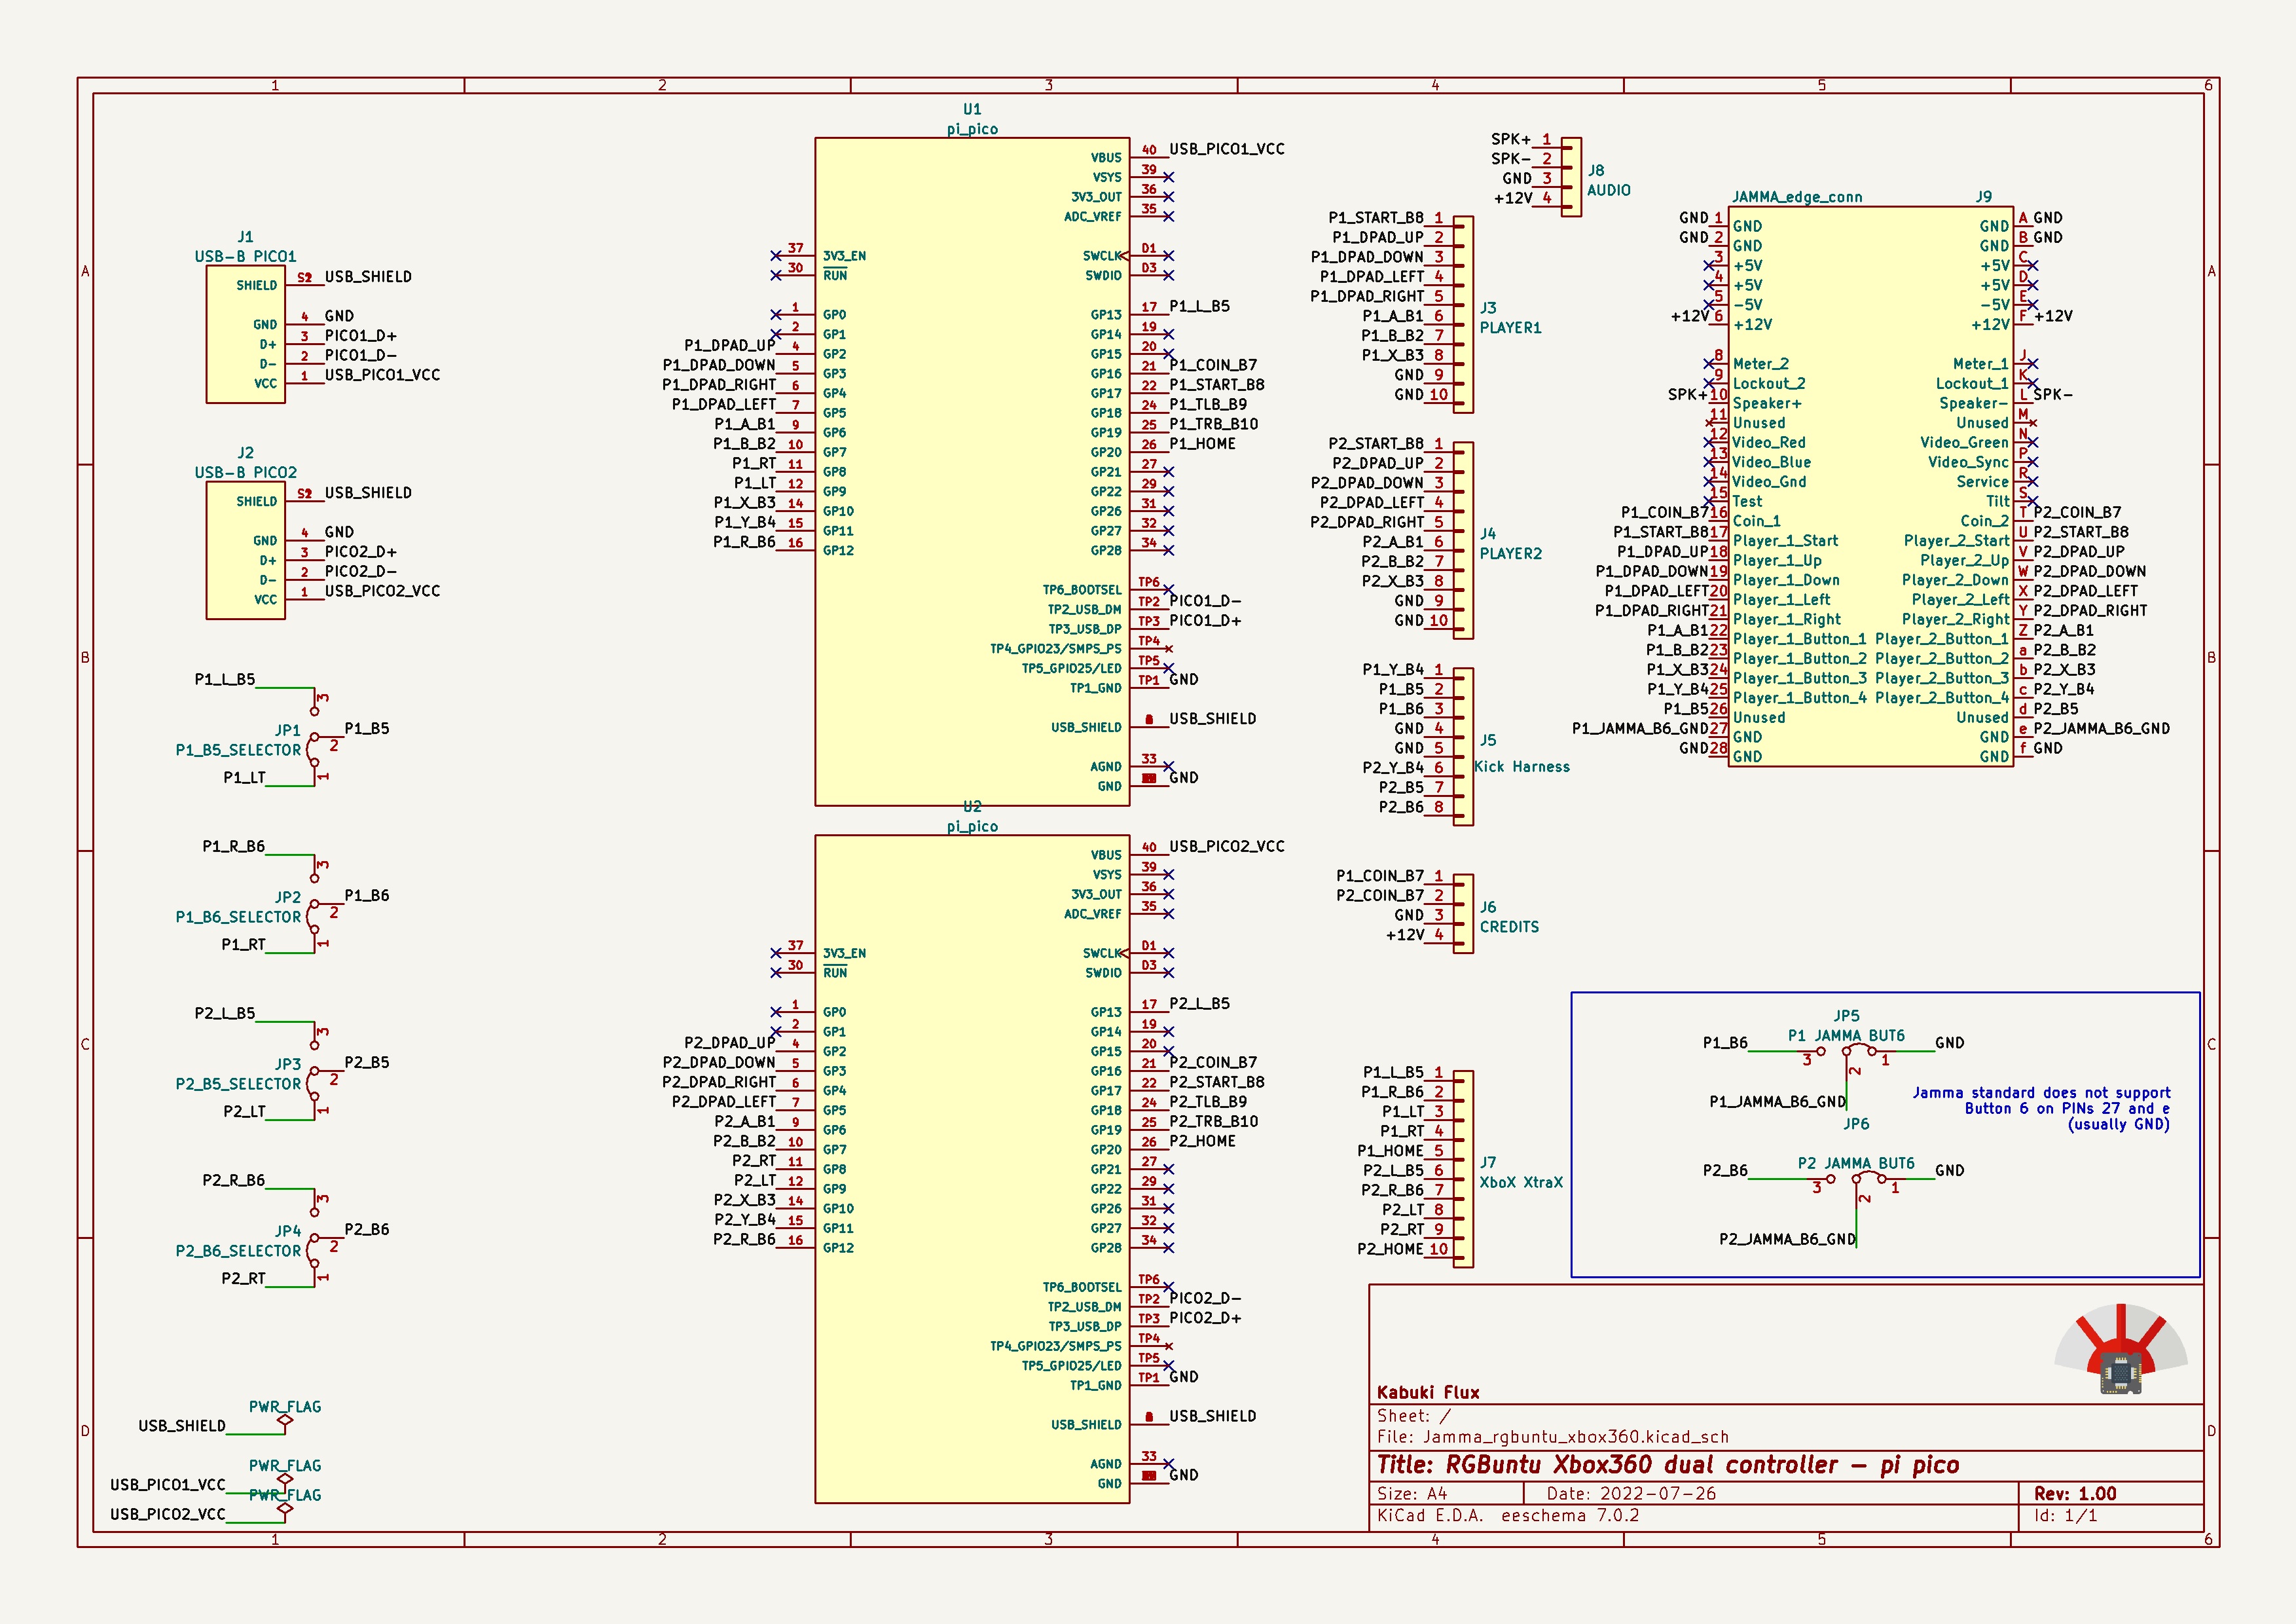Select the J8 AUDIO connector symbol
This screenshot has width=2296, height=1624.
pyautogui.click(x=1571, y=177)
